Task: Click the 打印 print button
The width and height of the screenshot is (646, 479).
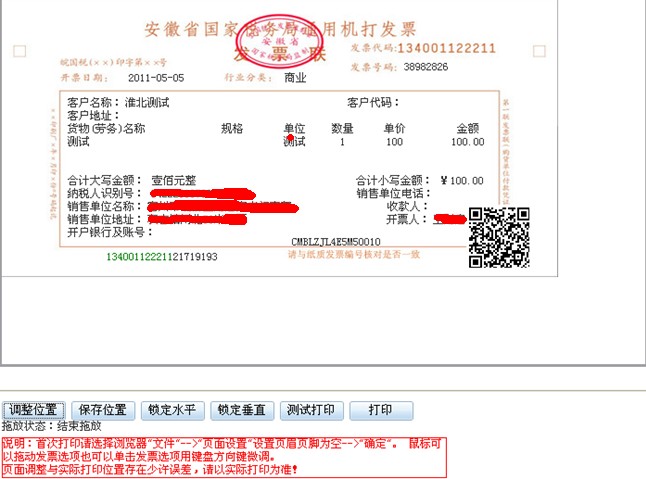Action: click(381, 410)
